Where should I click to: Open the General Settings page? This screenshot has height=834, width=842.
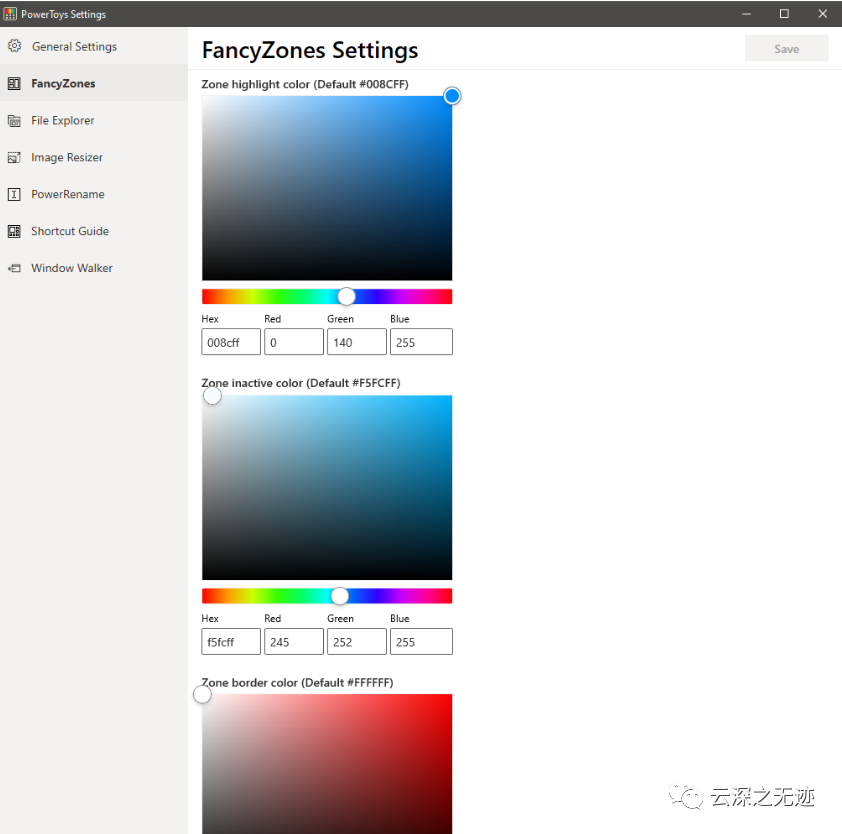click(x=94, y=46)
